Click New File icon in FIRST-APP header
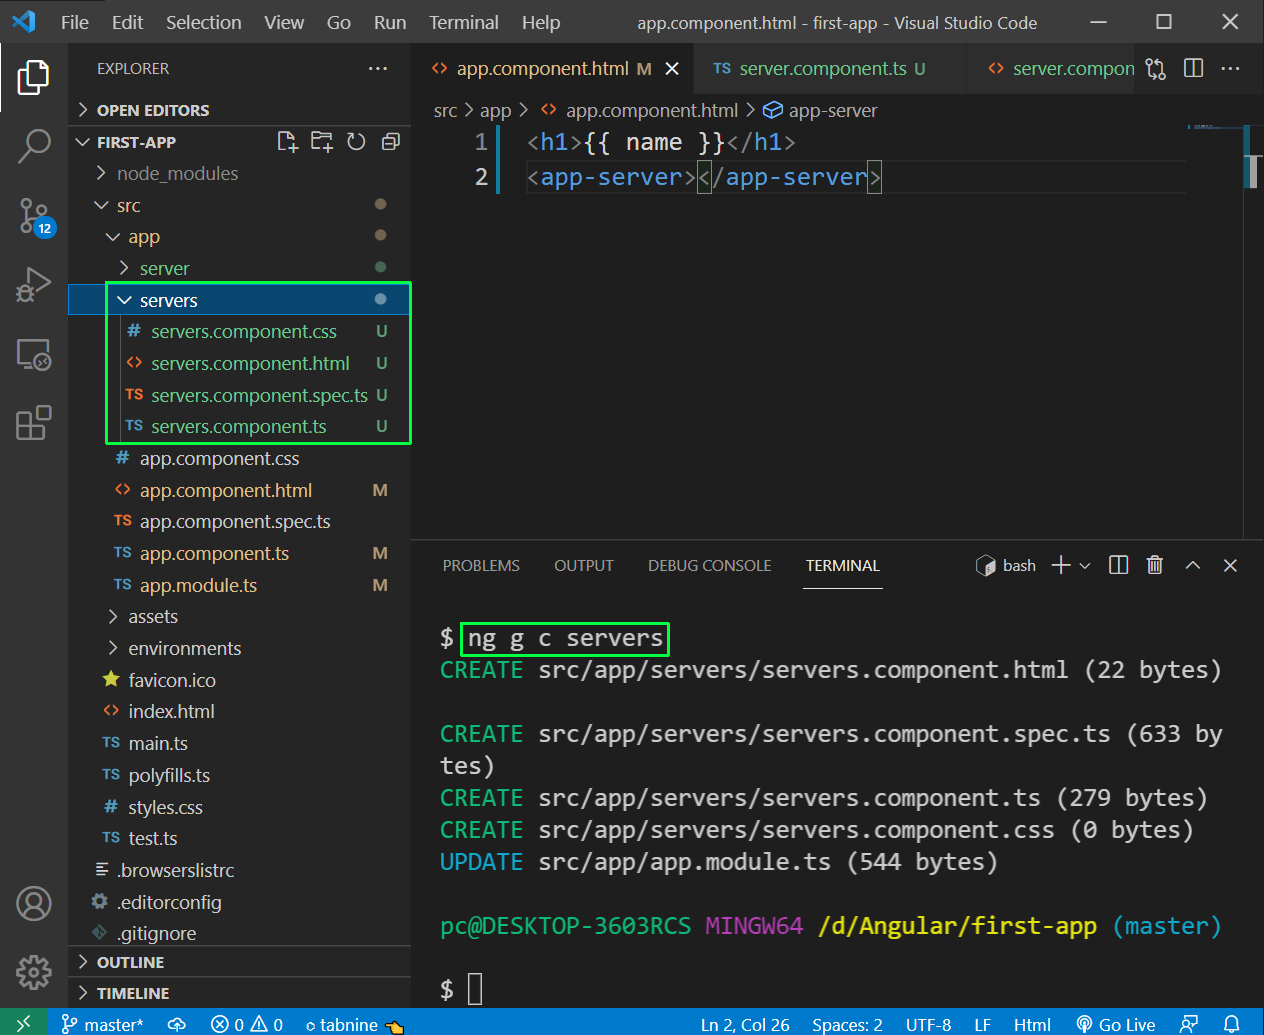Screen dimensions: 1264x1035 288,142
